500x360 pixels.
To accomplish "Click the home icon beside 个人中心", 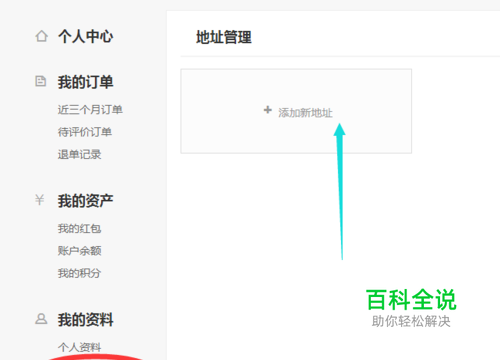I will pos(41,36).
